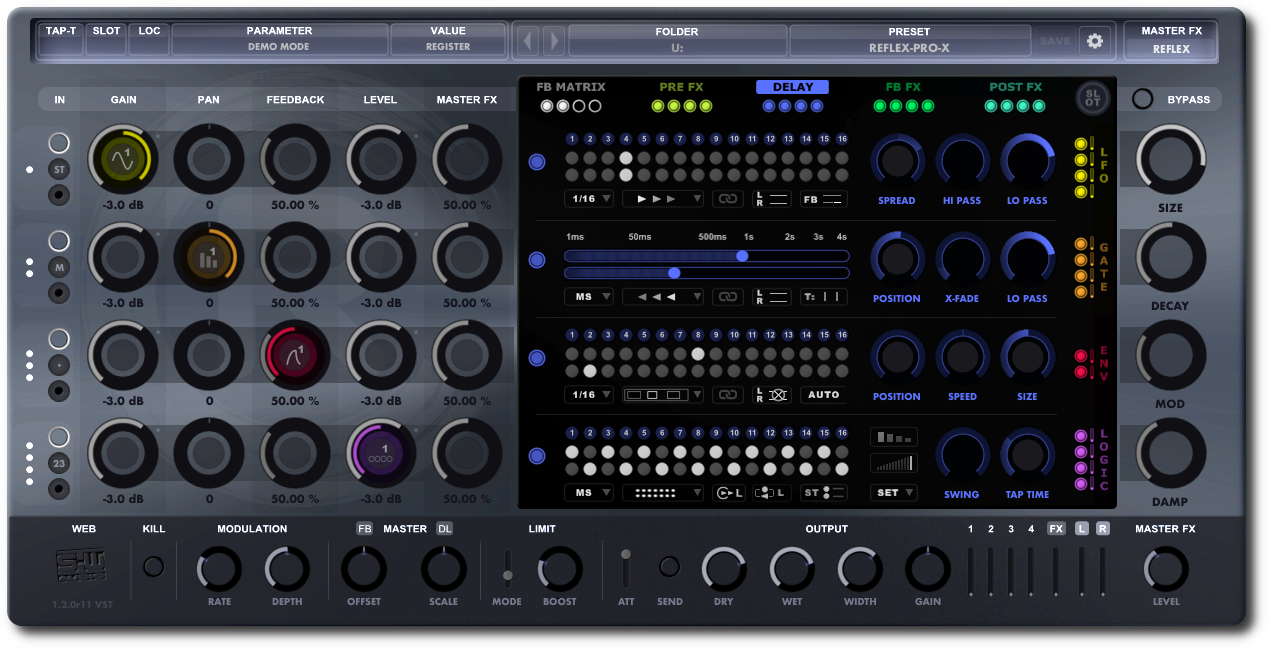The width and height of the screenshot is (1269, 649).
Task: Click the ST input mode button
Action: 59,170
